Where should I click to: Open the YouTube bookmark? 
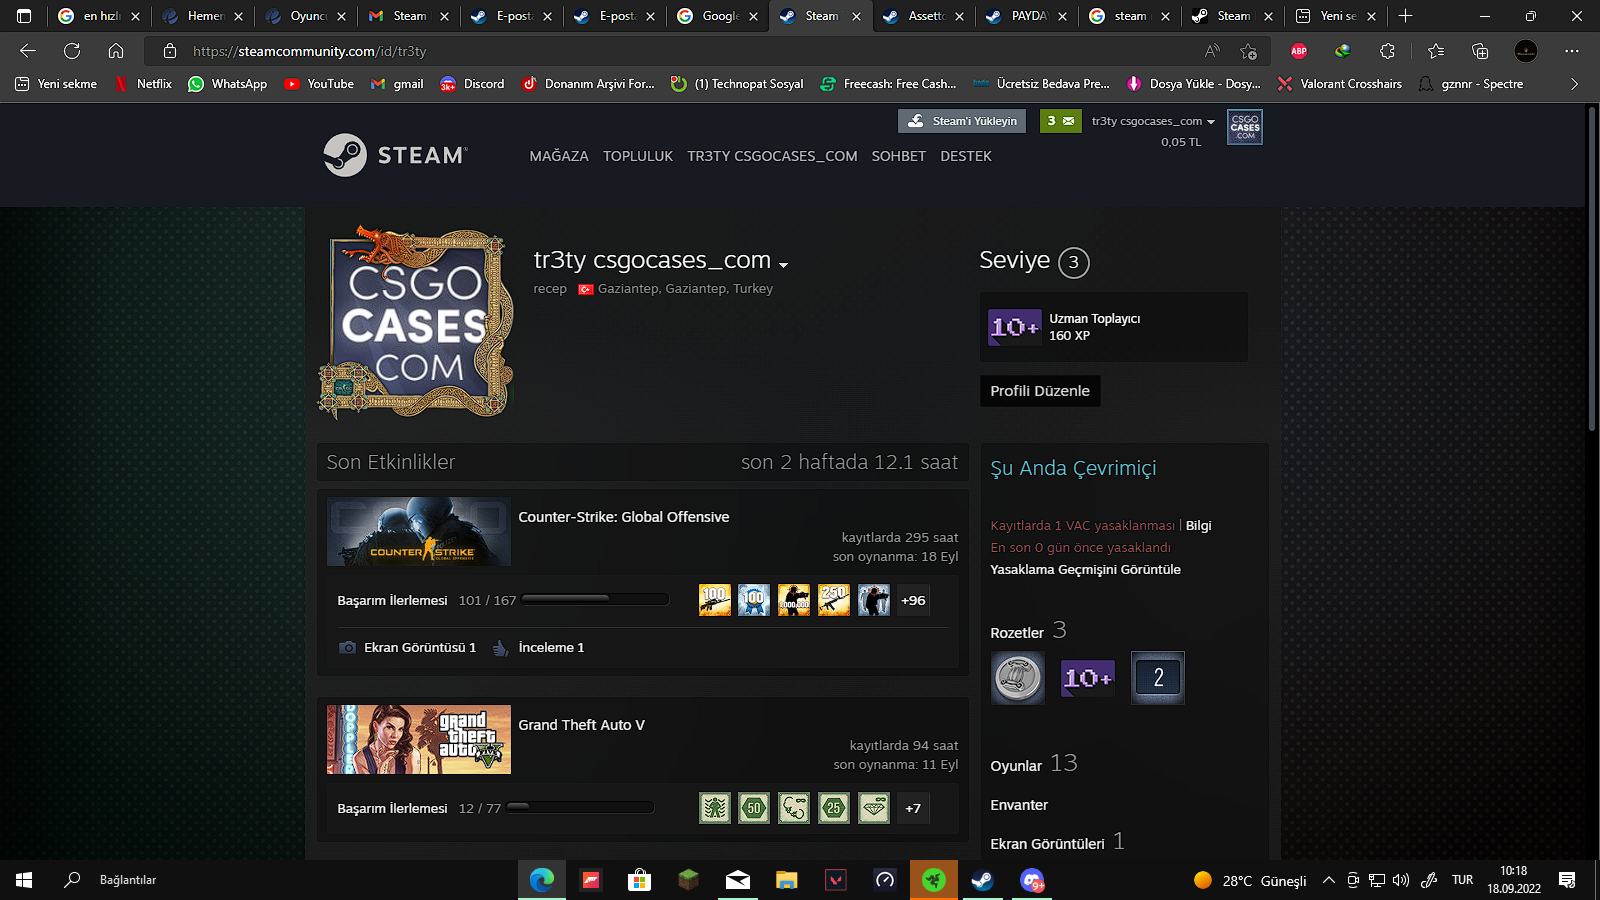(x=319, y=84)
